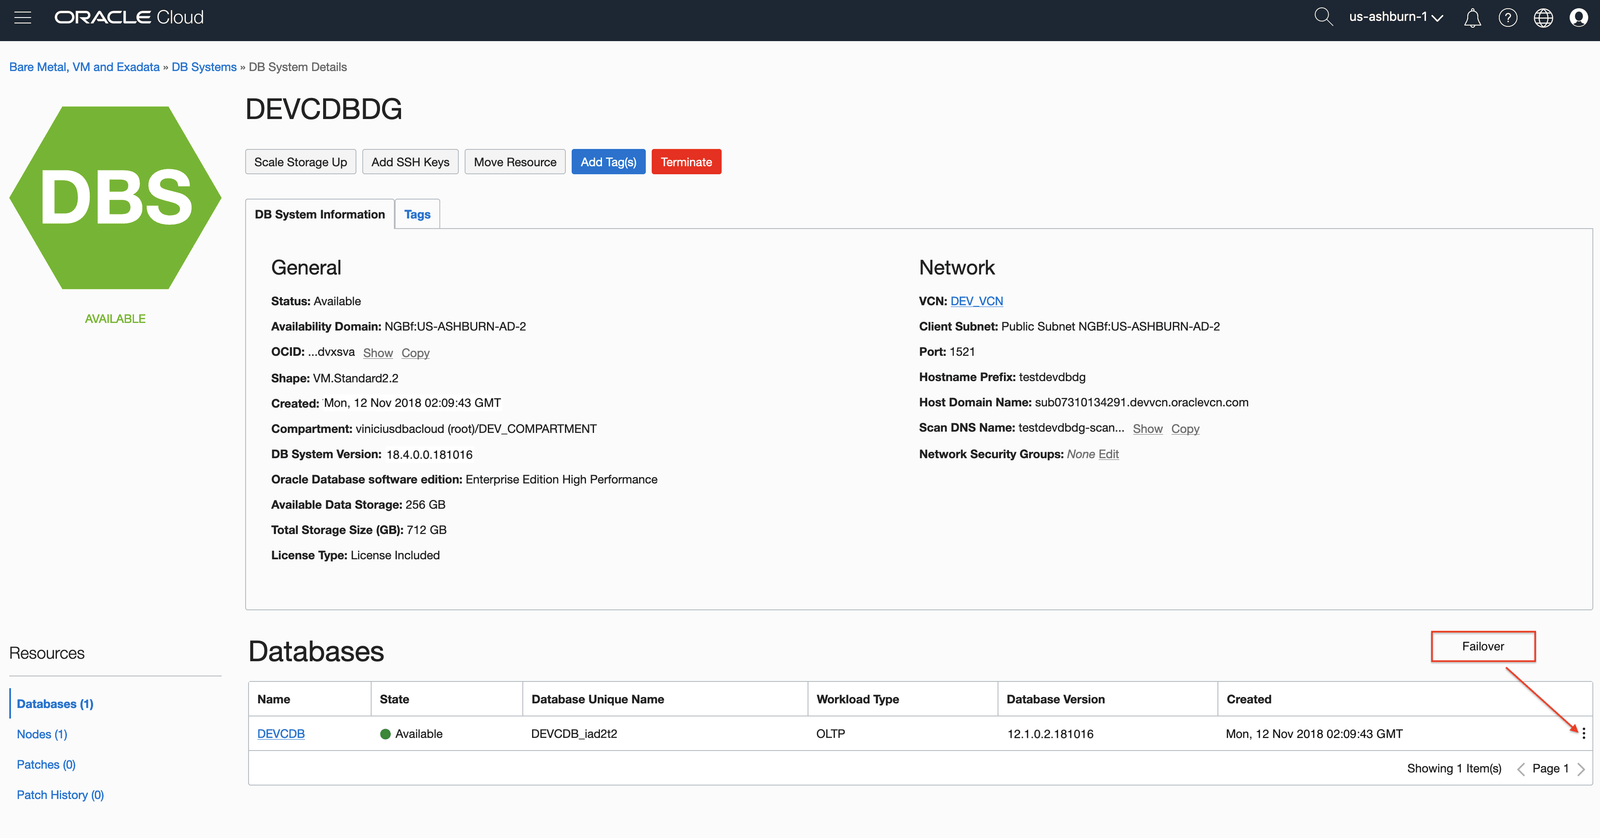Show the full OCID value
The width and height of the screenshot is (1600, 838).
coord(377,353)
